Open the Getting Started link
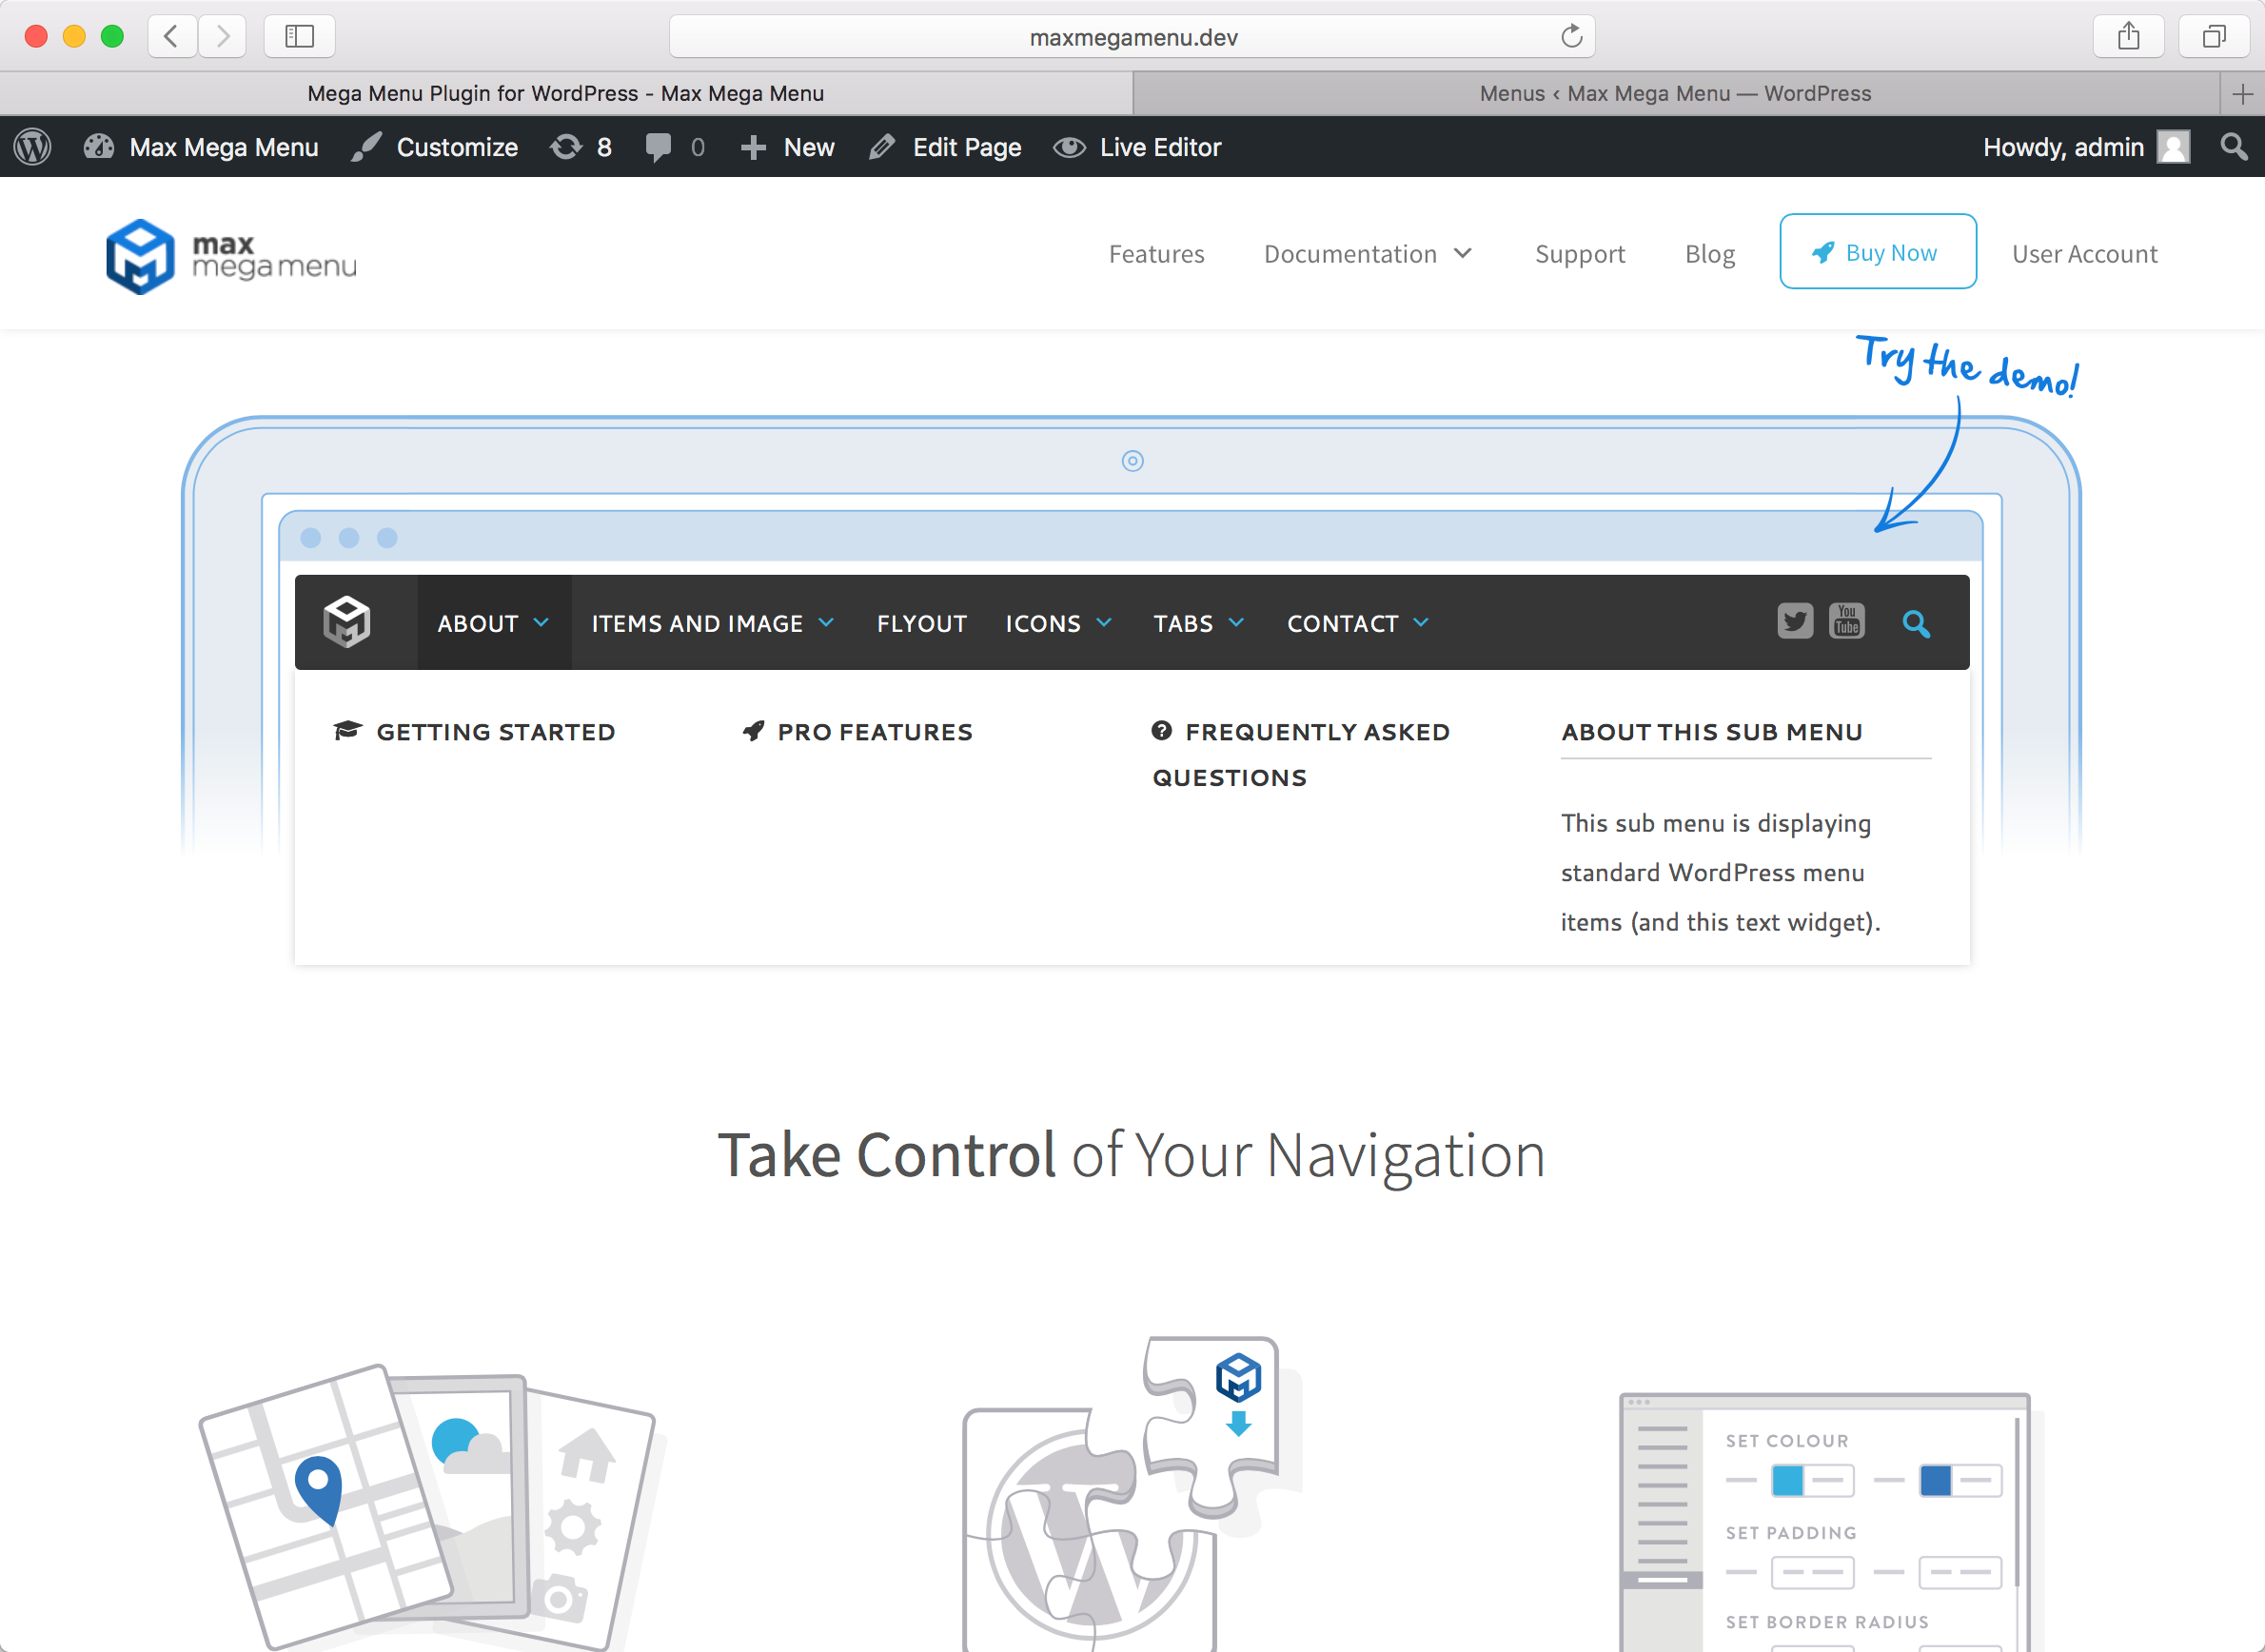The height and width of the screenshot is (1652, 2265). click(x=495, y=732)
